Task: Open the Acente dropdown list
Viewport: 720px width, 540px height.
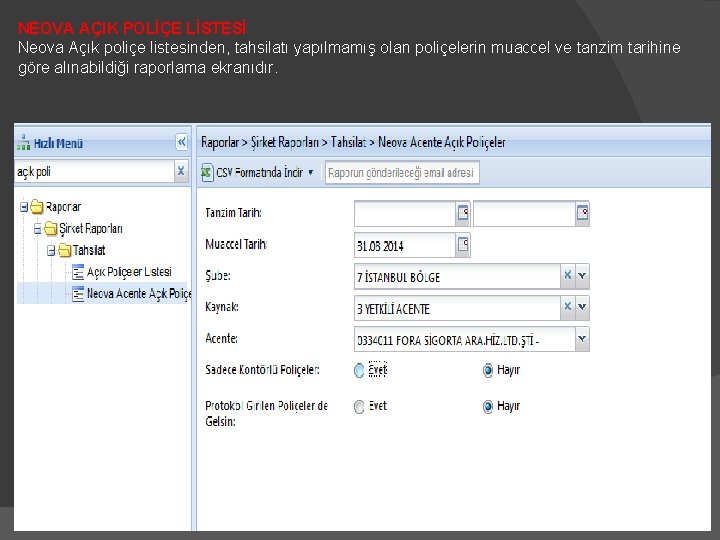Action: pyautogui.click(x=582, y=339)
